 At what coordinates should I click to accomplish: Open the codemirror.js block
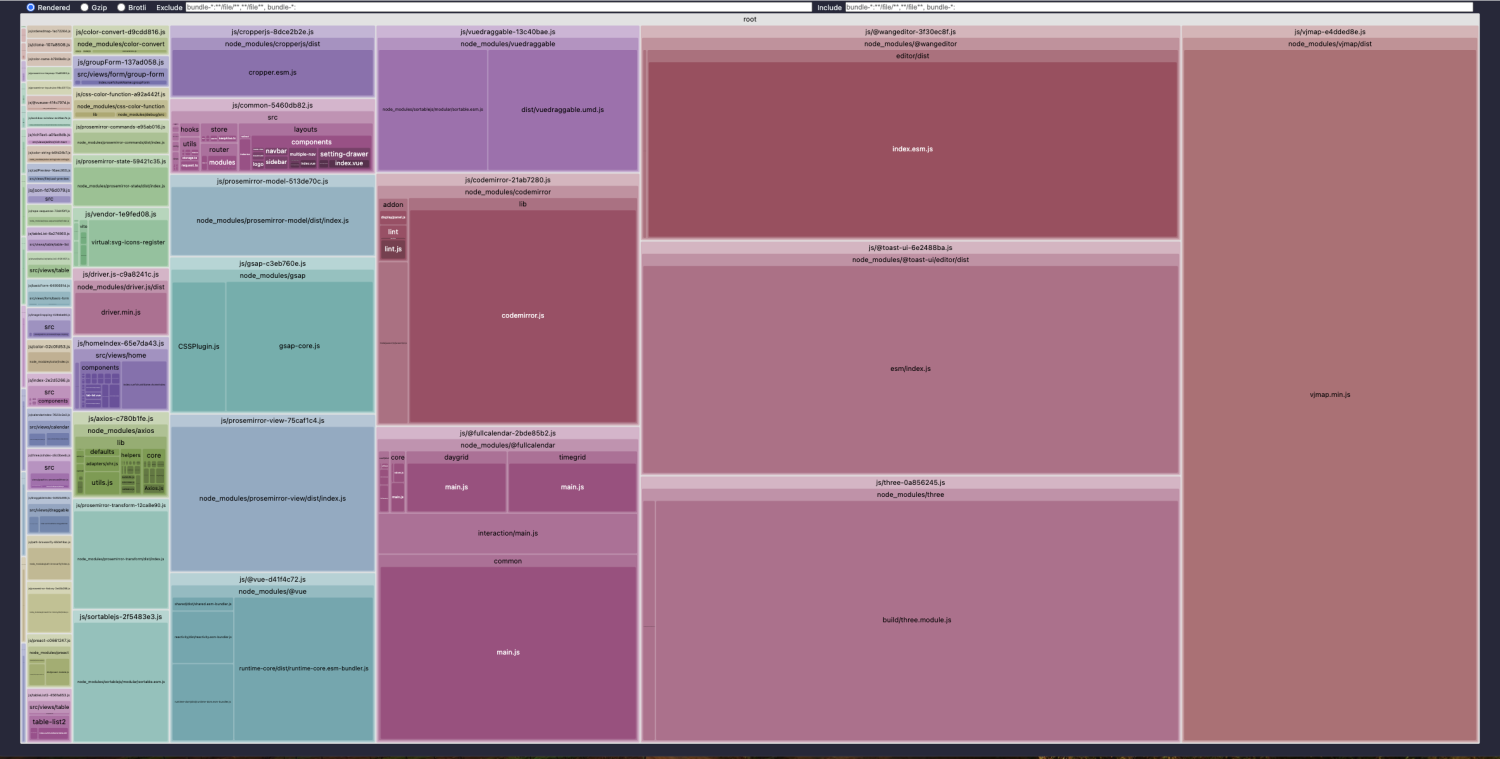pyautogui.click(x=523, y=316)
